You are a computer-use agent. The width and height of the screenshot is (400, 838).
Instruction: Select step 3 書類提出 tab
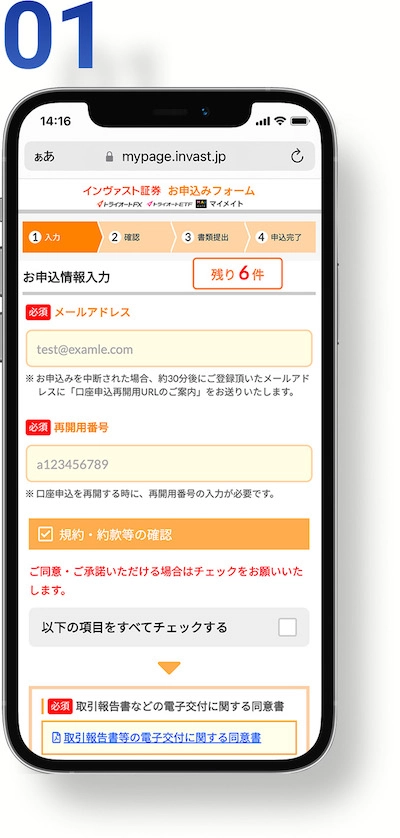click(210, 237)
